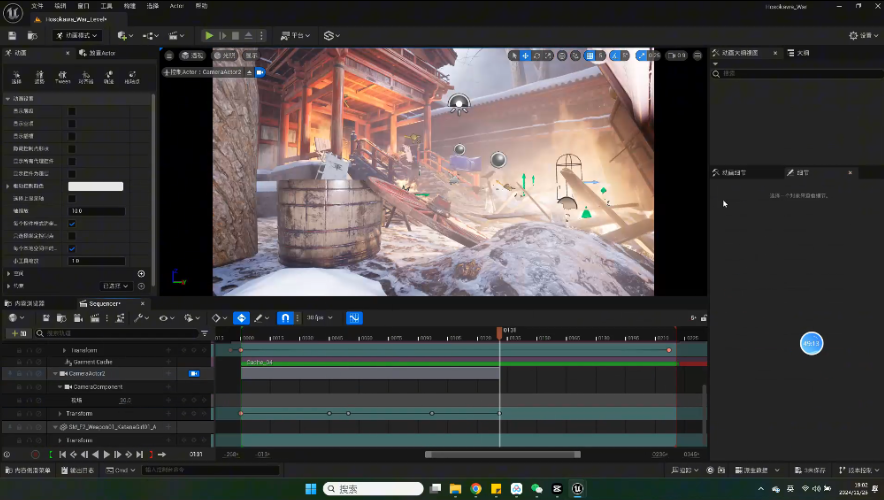Toggle grid snapping in viewport toolbar

coord(590,55)
